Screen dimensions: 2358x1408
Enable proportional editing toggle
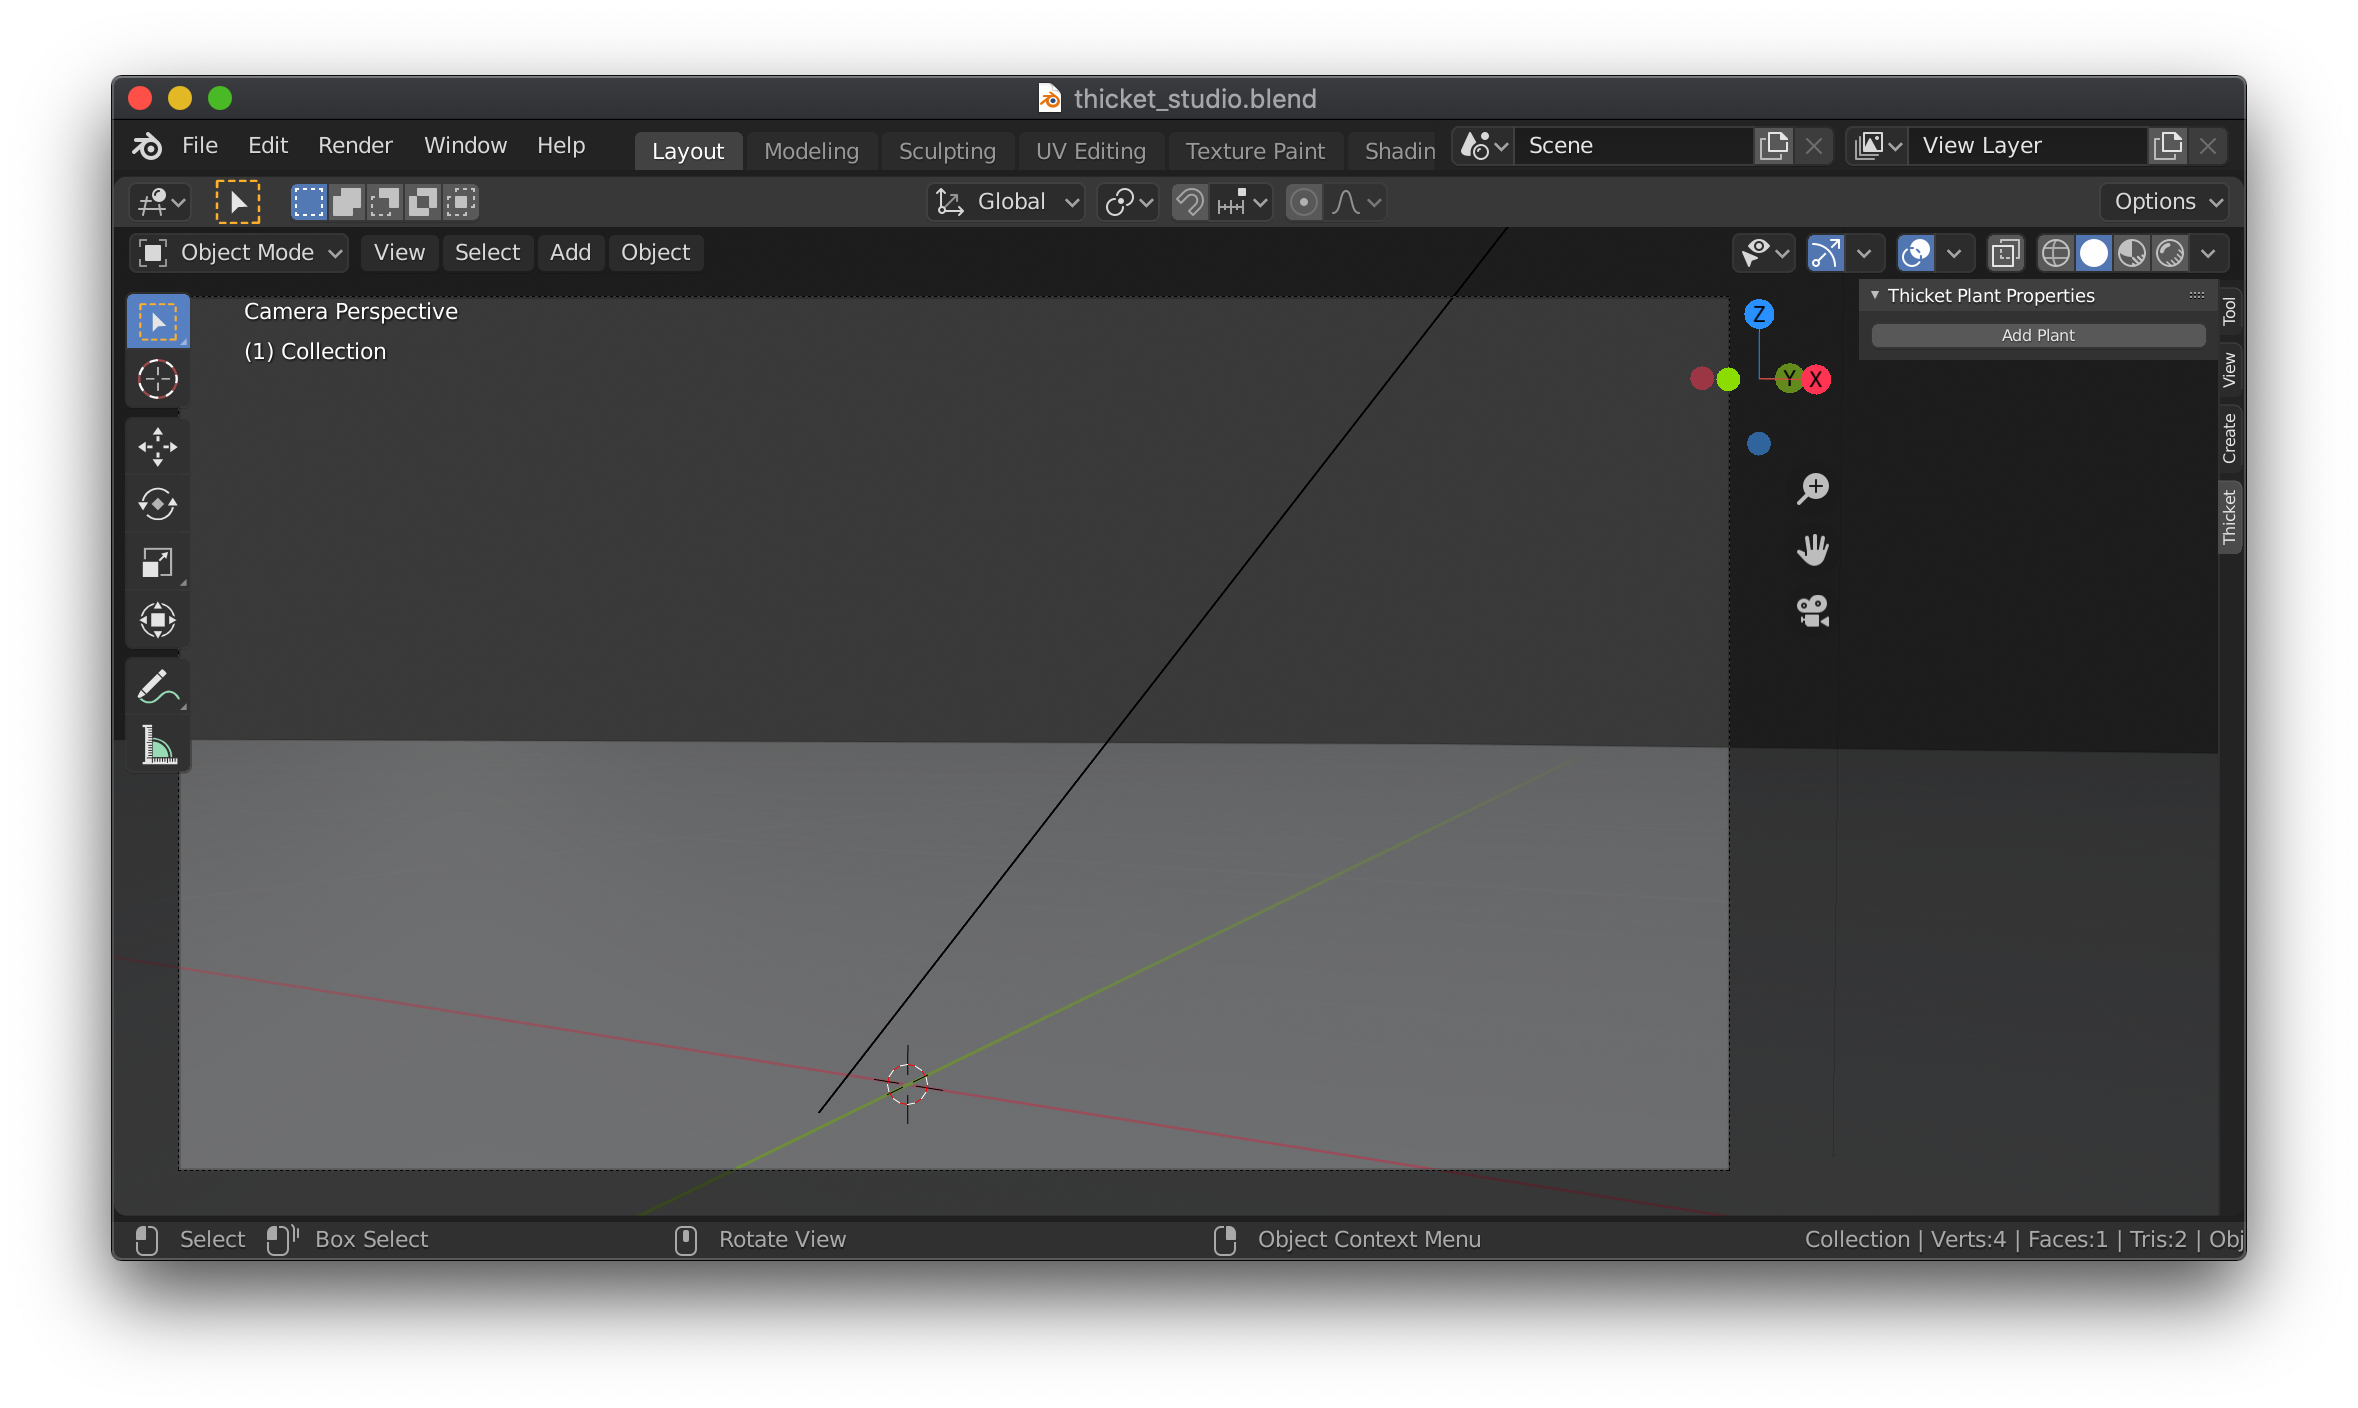click(1303, 202)
